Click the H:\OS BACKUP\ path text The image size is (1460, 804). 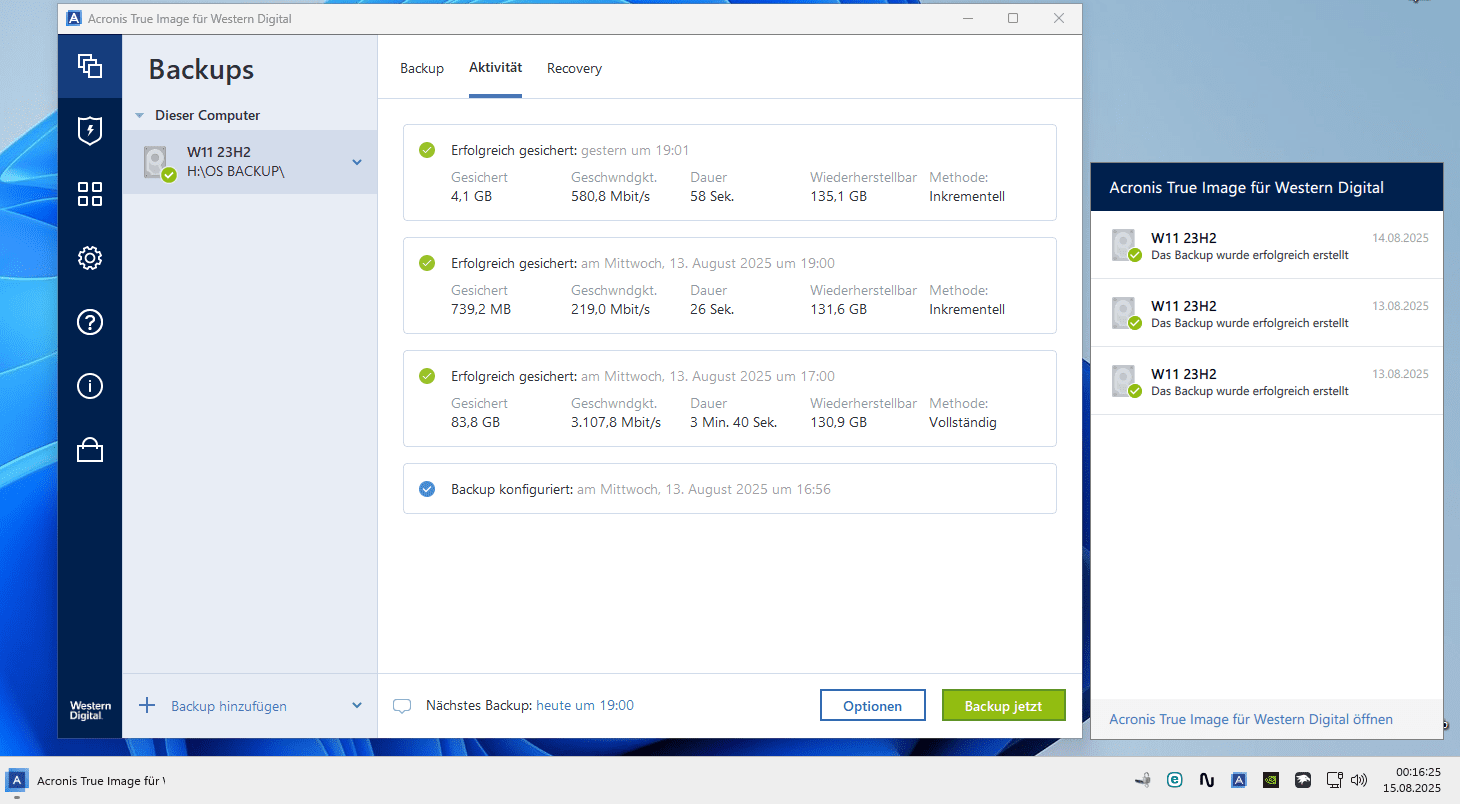(x=236, y=171)
